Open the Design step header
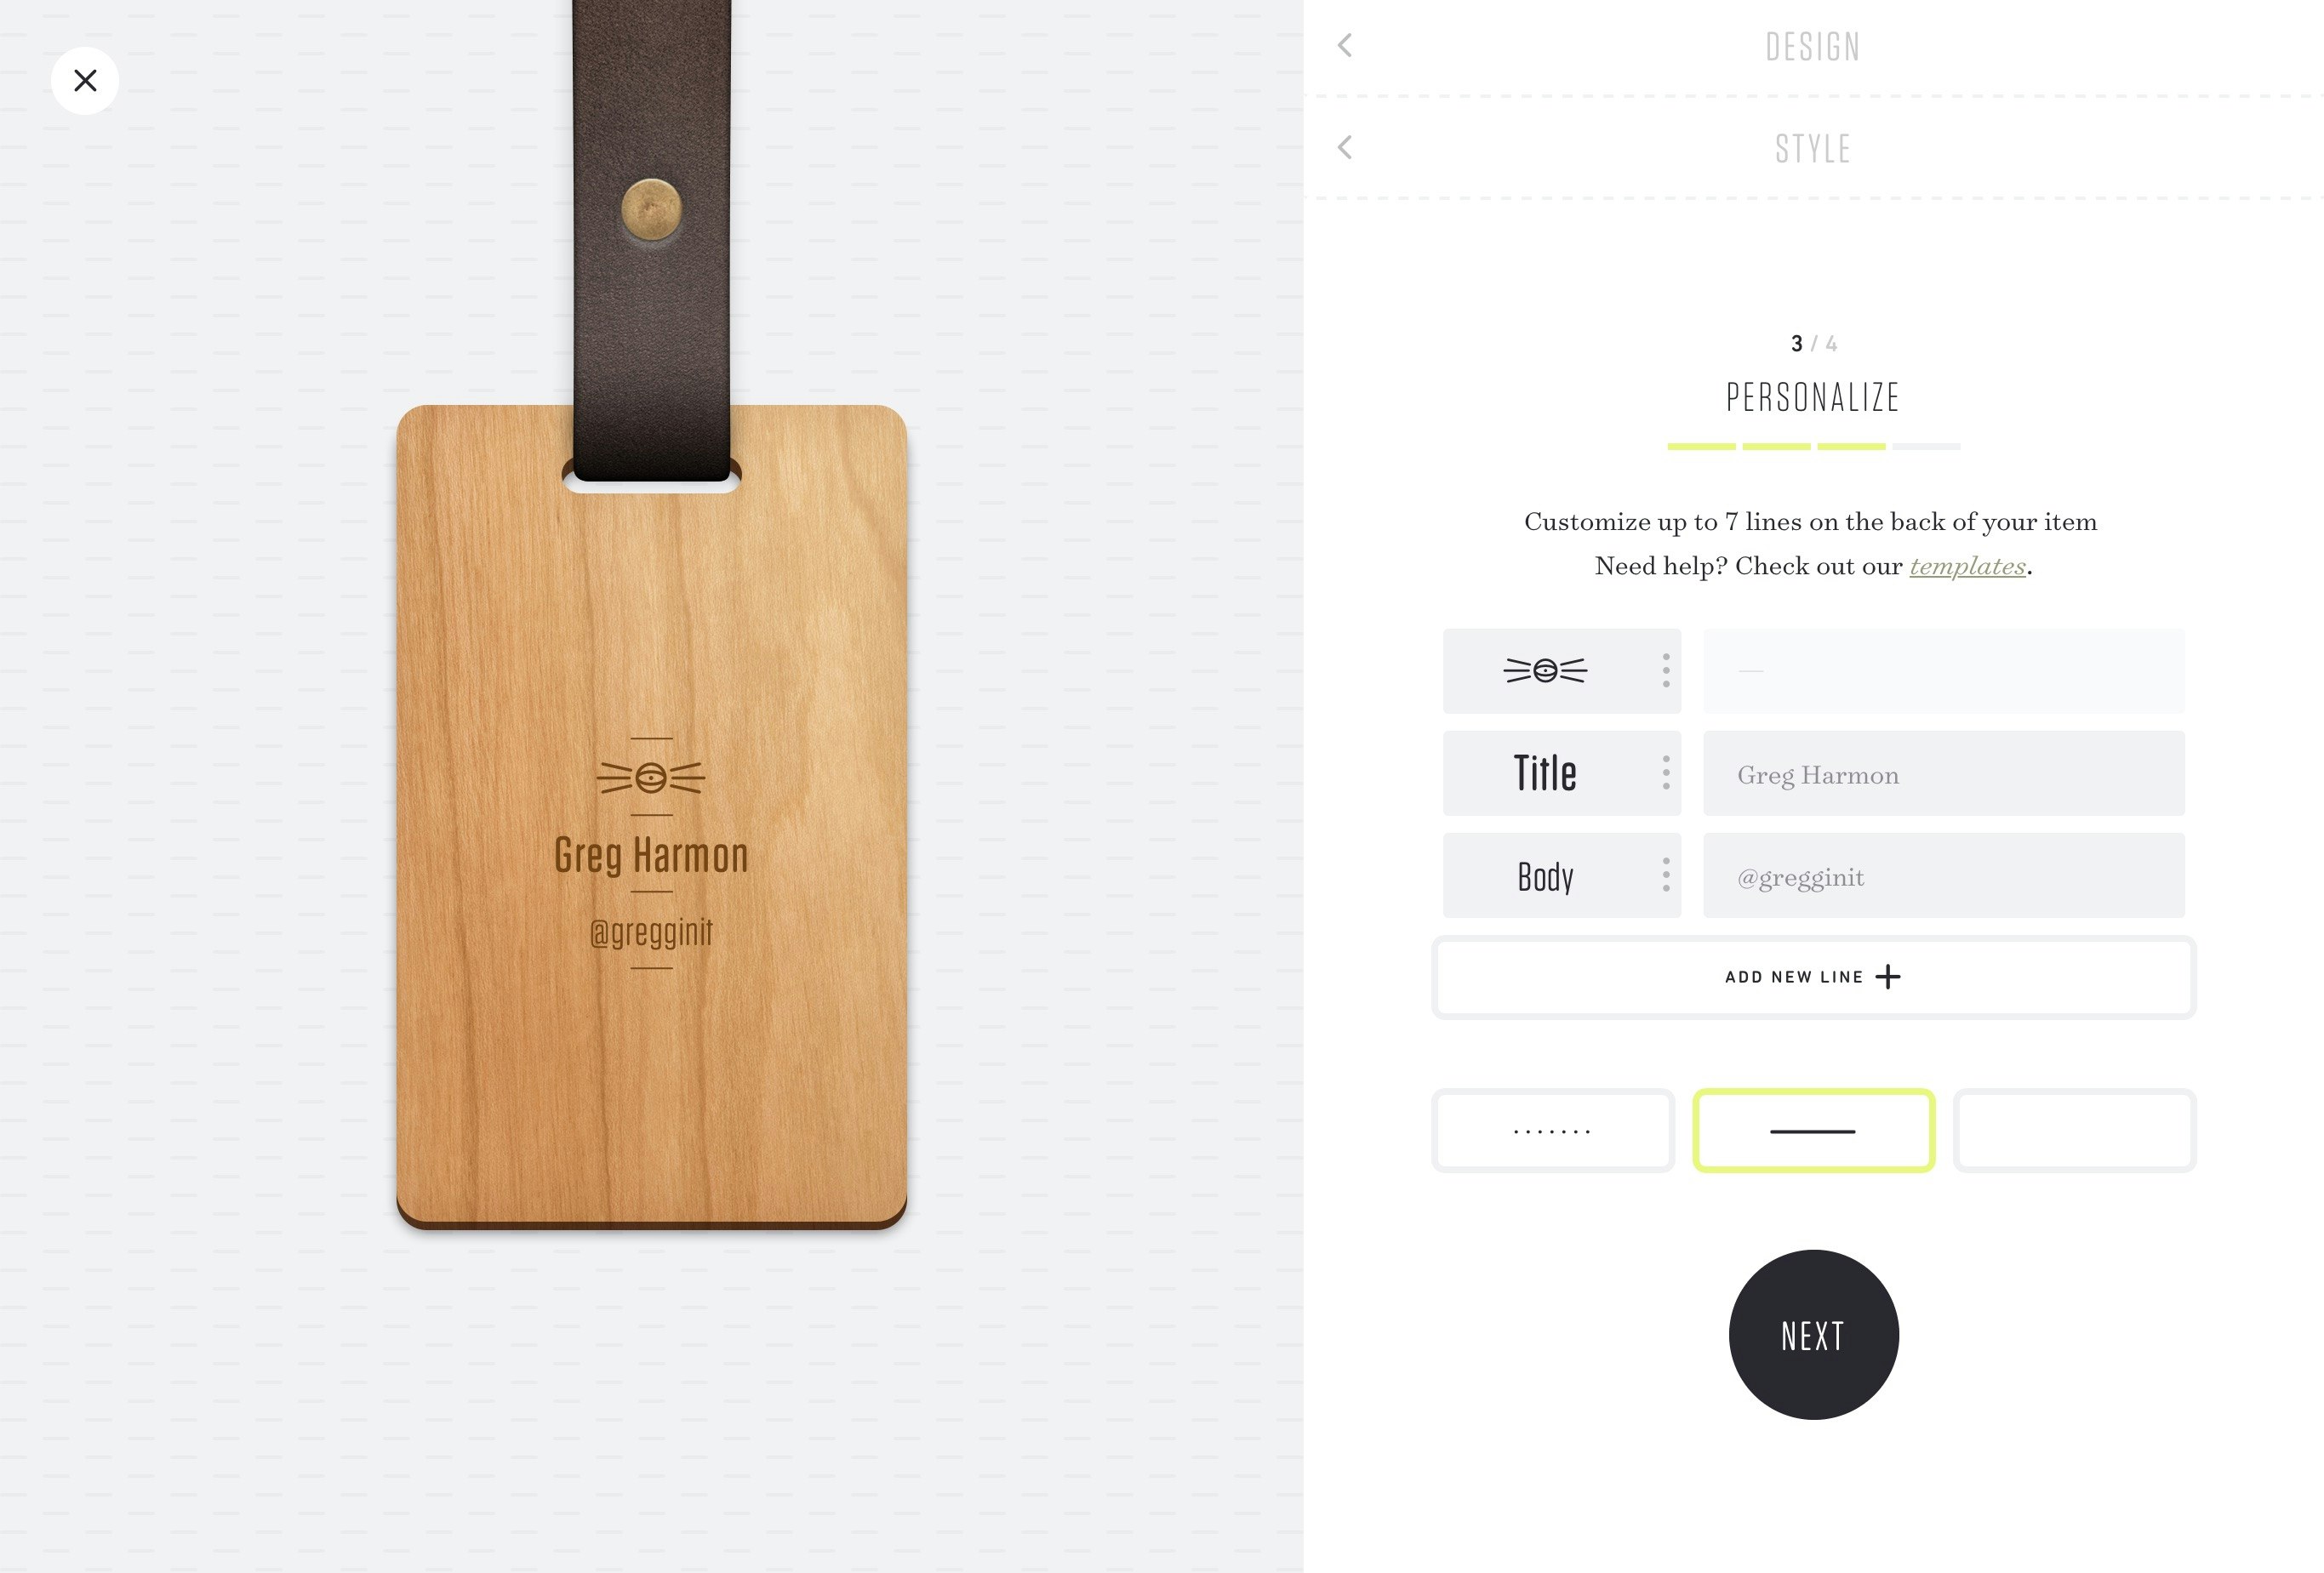Viewport: 2324px width, 1573px height. coord(1813,47)
